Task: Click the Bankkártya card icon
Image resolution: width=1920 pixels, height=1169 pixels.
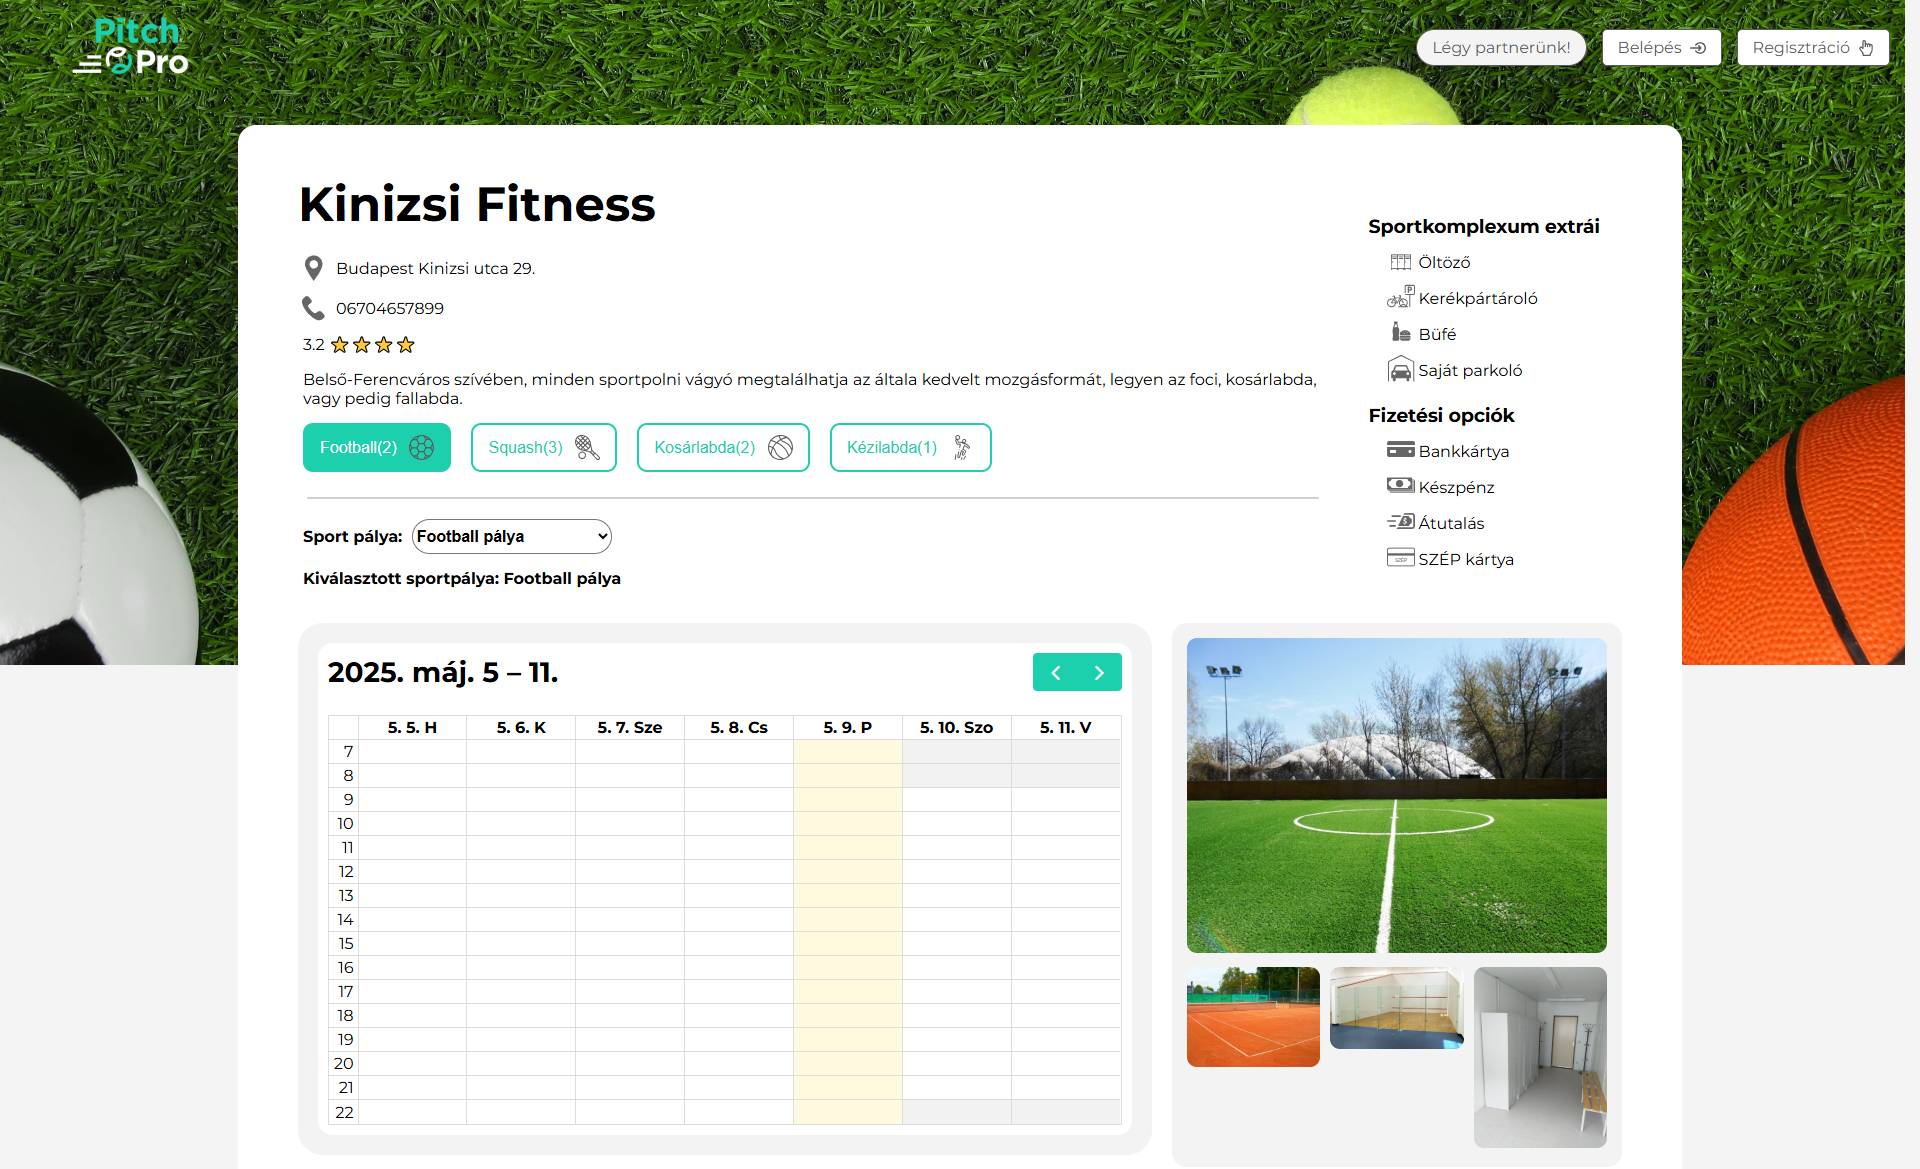Action: tap(1400, 450)
